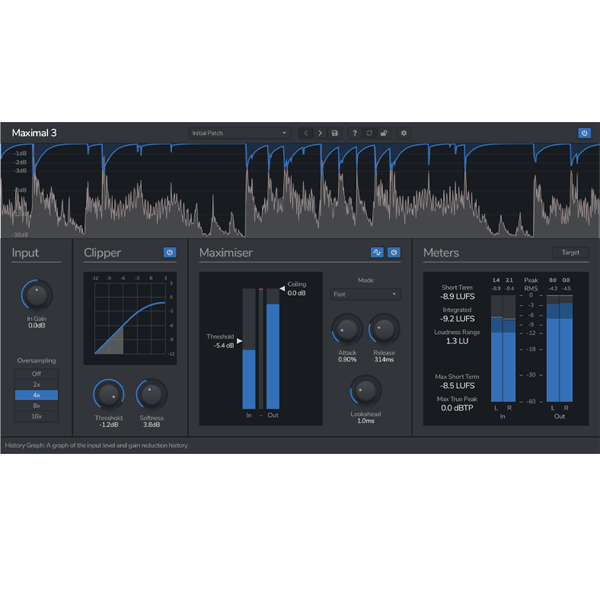Click the Max Short Term -8.5 LUFS reading
Image resolution: width=600 pixels, height=600 pixels.
[457, 386]
